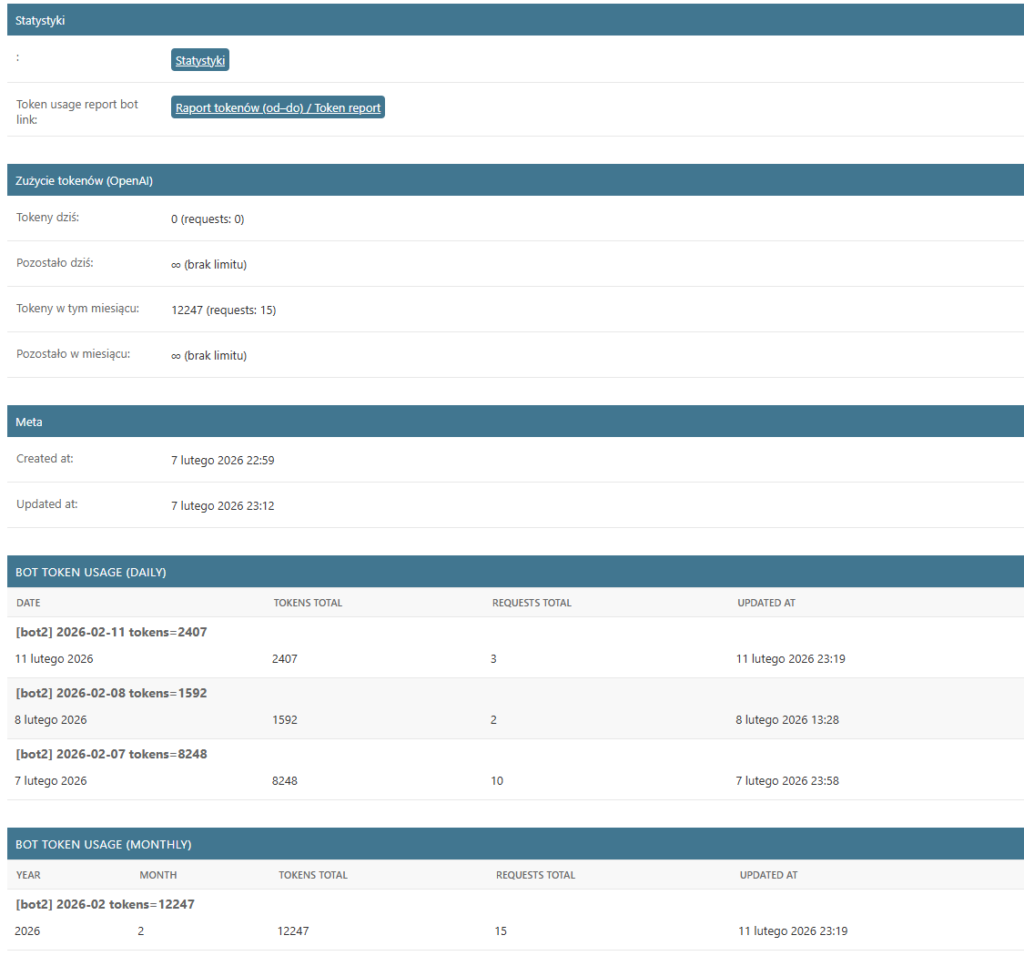Select the [bot2] 2026-02 tokens=12247 monthly row title
This screenshot has width=1024, height=966.
105,904
